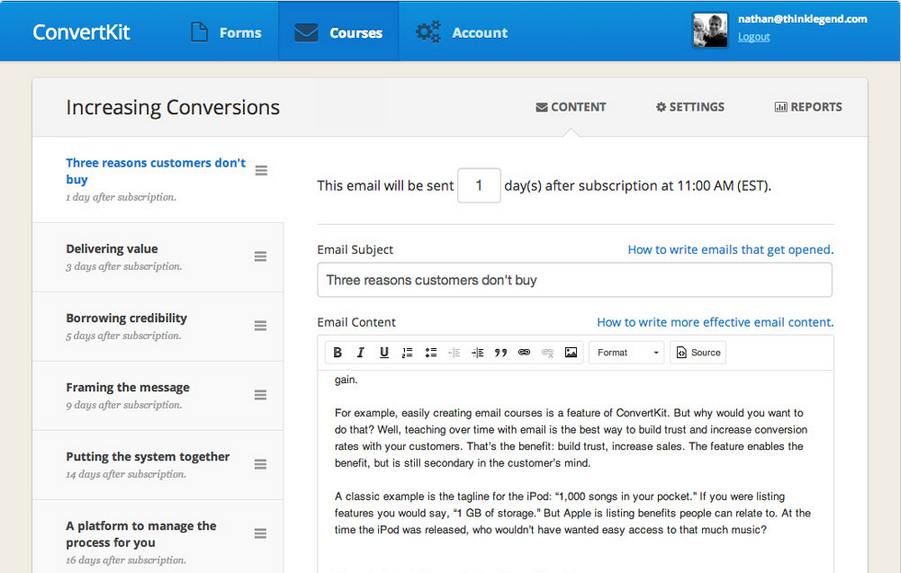Image resolution: width=901 pixels, height=573 pixels.
Task: Click the Email Subject input field
Action: click(x=575, y=280)
